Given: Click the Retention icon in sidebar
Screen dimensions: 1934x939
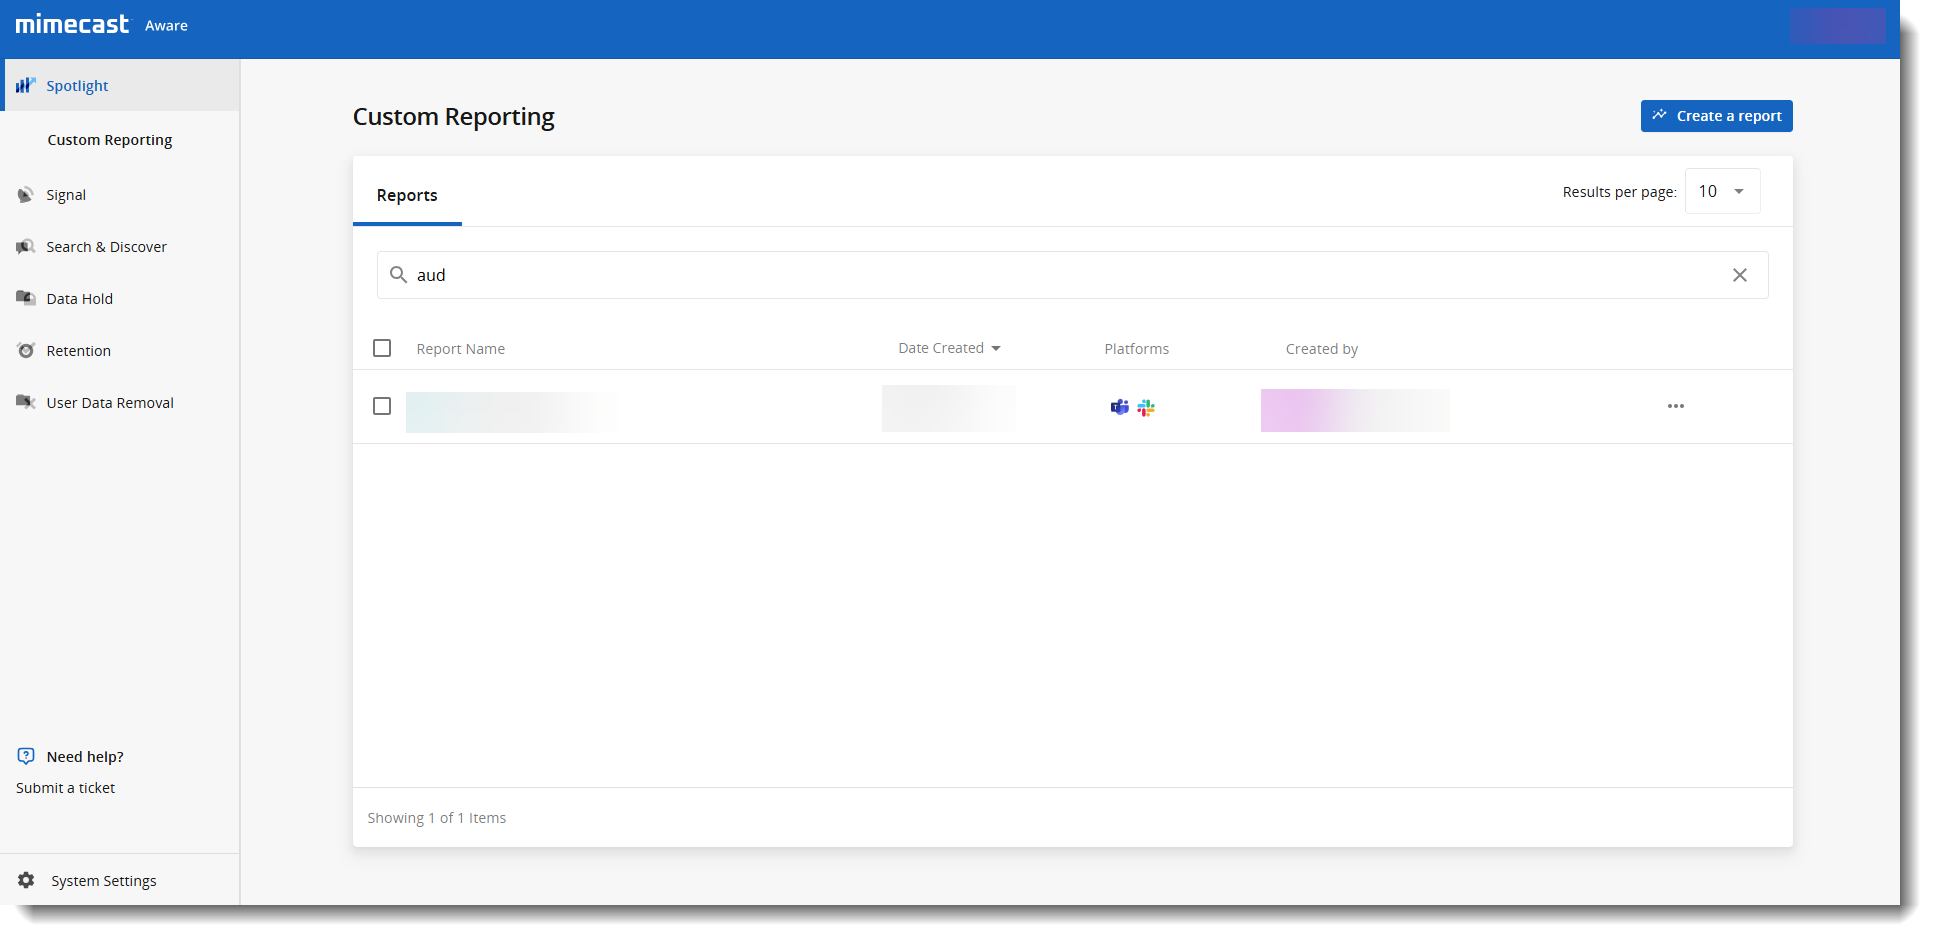Looking at the screenshot, I should pyautogui.click(x=26, y=351).
